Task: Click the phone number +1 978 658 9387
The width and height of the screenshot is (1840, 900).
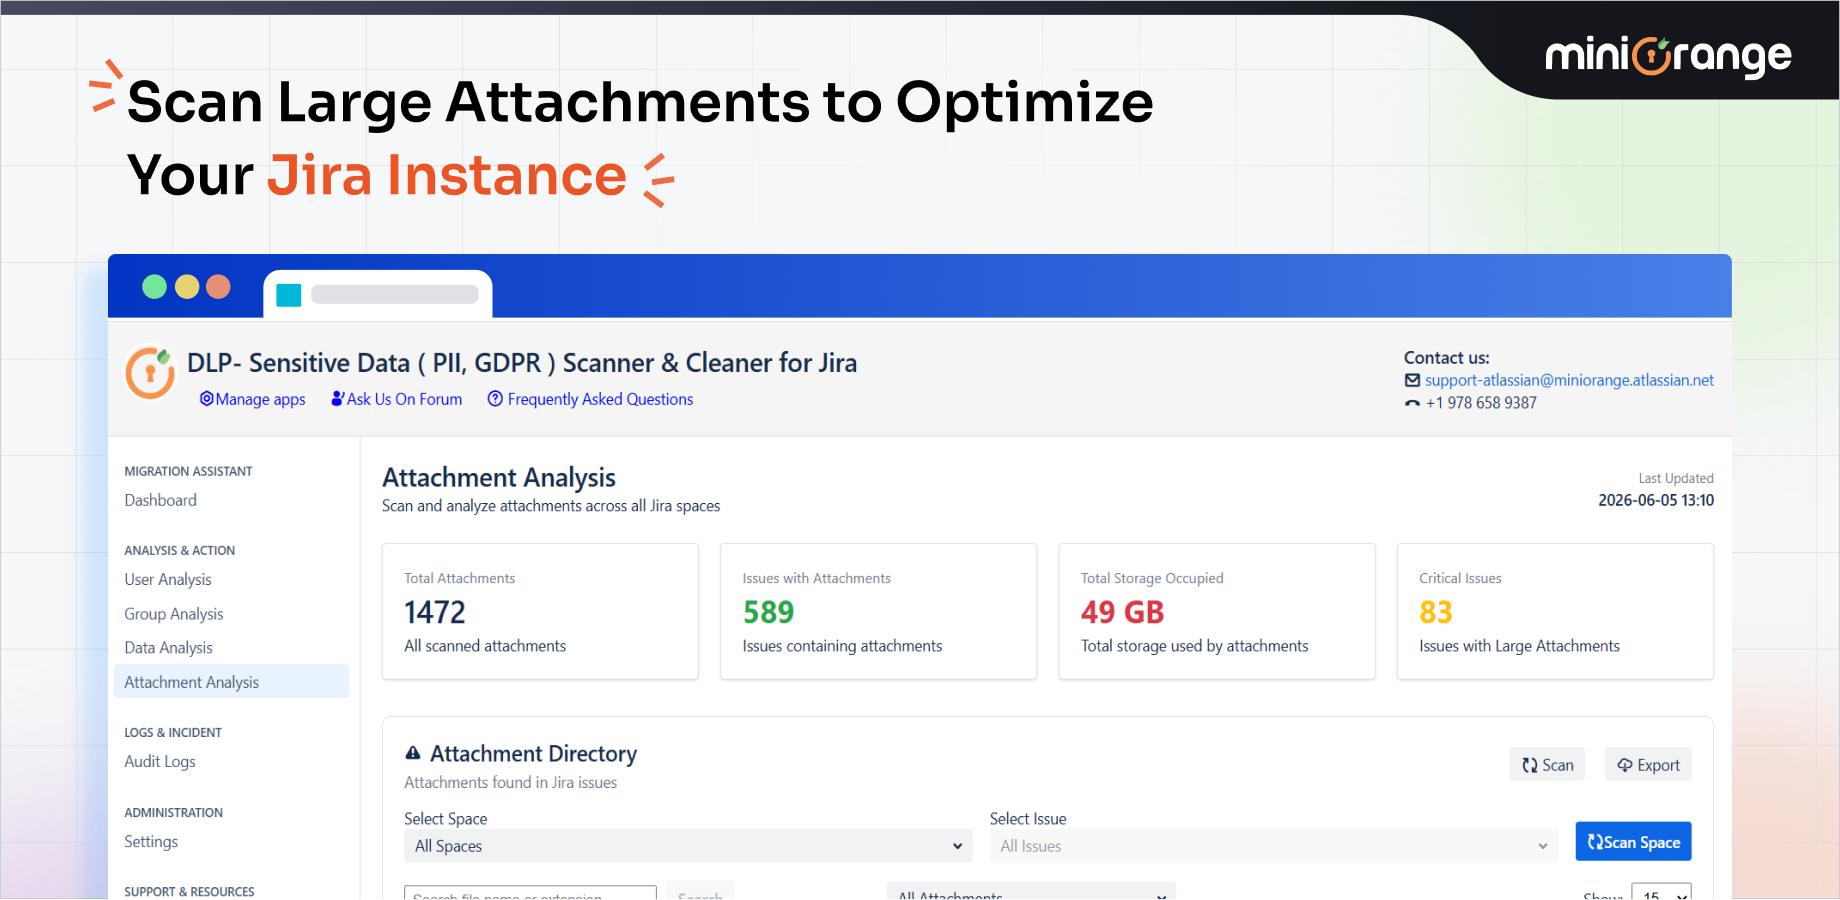Action: [x=1481, y=403]
